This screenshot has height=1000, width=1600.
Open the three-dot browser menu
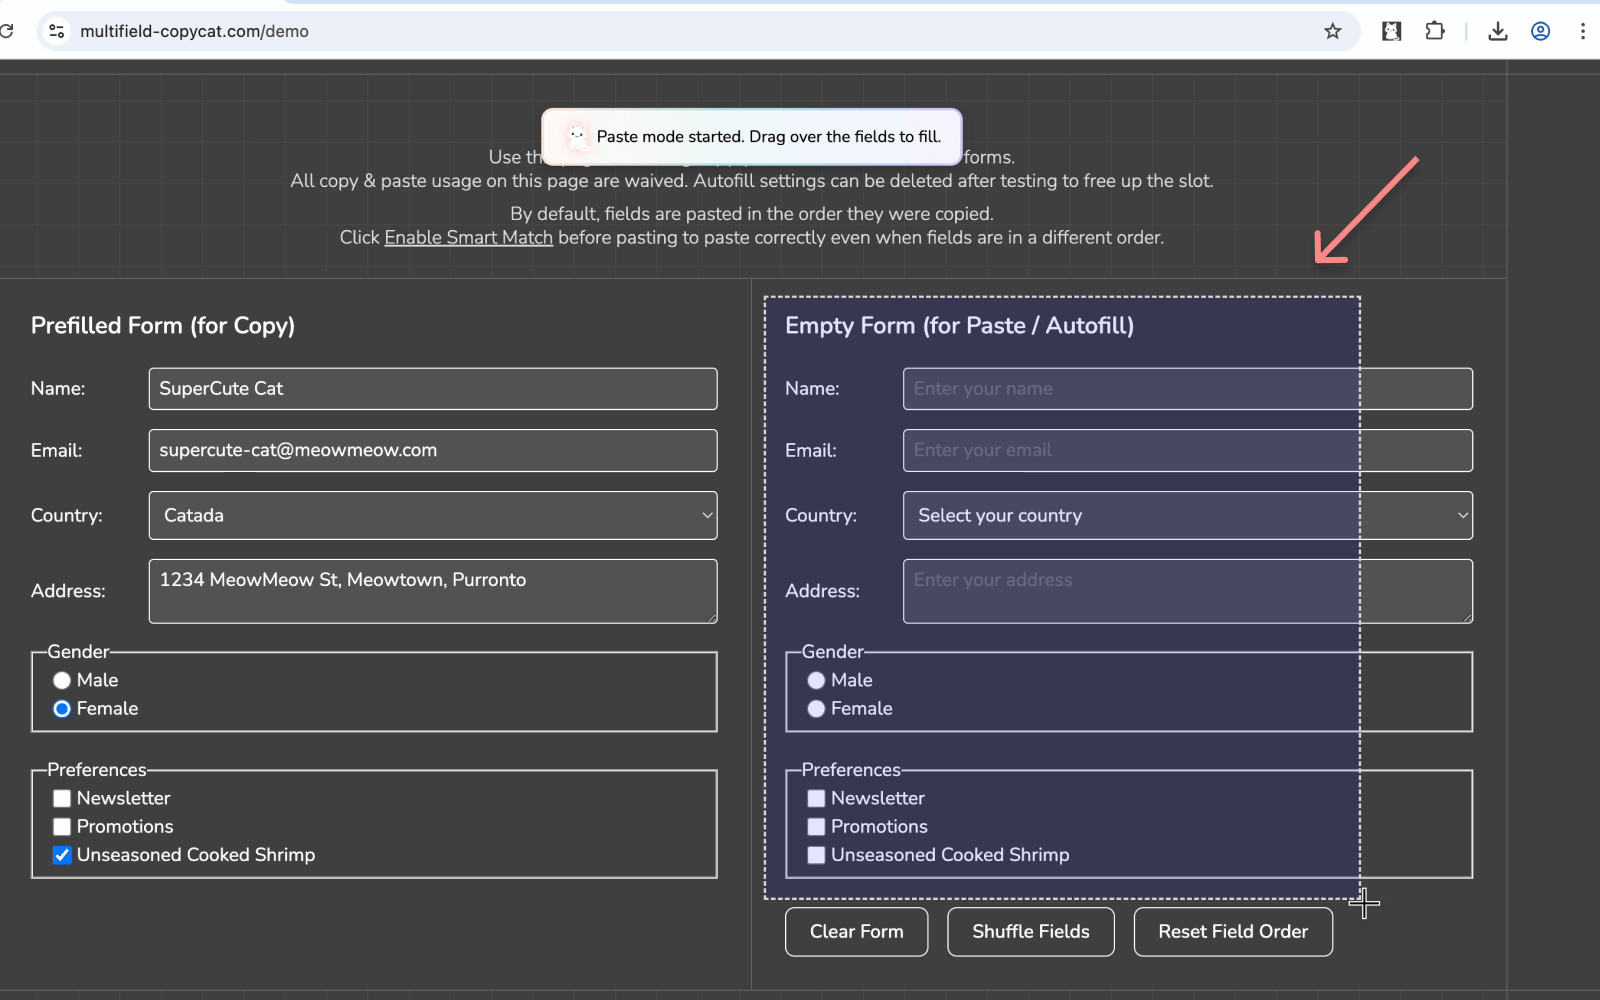(1583, 31)
